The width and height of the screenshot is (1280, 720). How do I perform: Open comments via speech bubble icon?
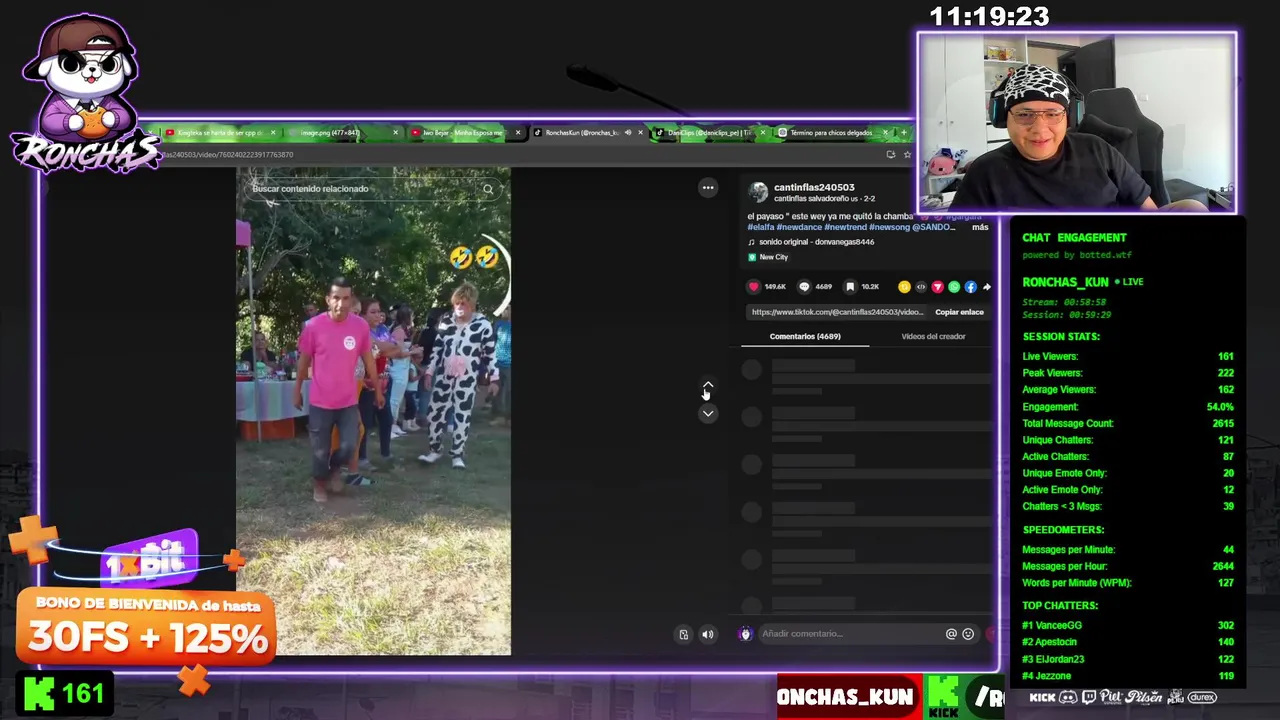(x=804, y=287)
